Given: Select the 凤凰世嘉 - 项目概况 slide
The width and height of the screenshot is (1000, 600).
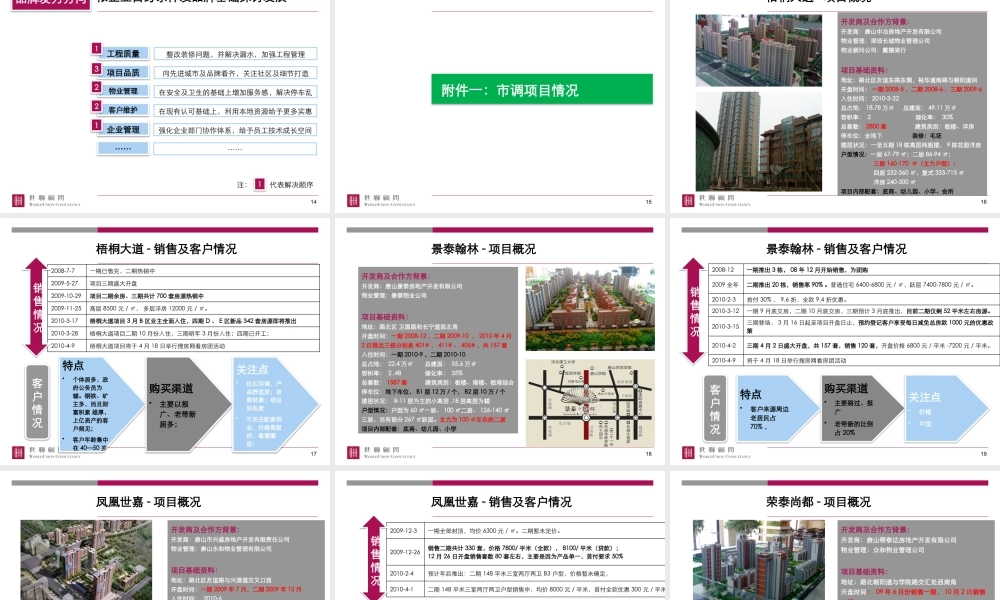Looking at the screenshot, I should pos(165,536).
